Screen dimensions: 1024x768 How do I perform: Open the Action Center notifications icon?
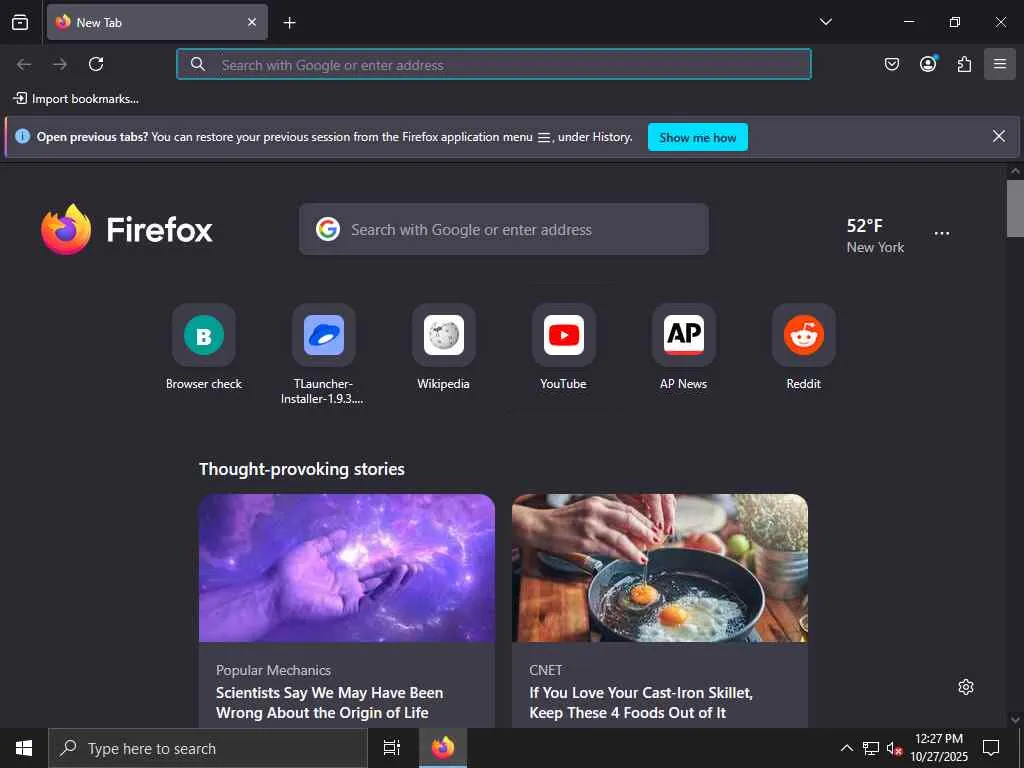click(x=991, y=748)
